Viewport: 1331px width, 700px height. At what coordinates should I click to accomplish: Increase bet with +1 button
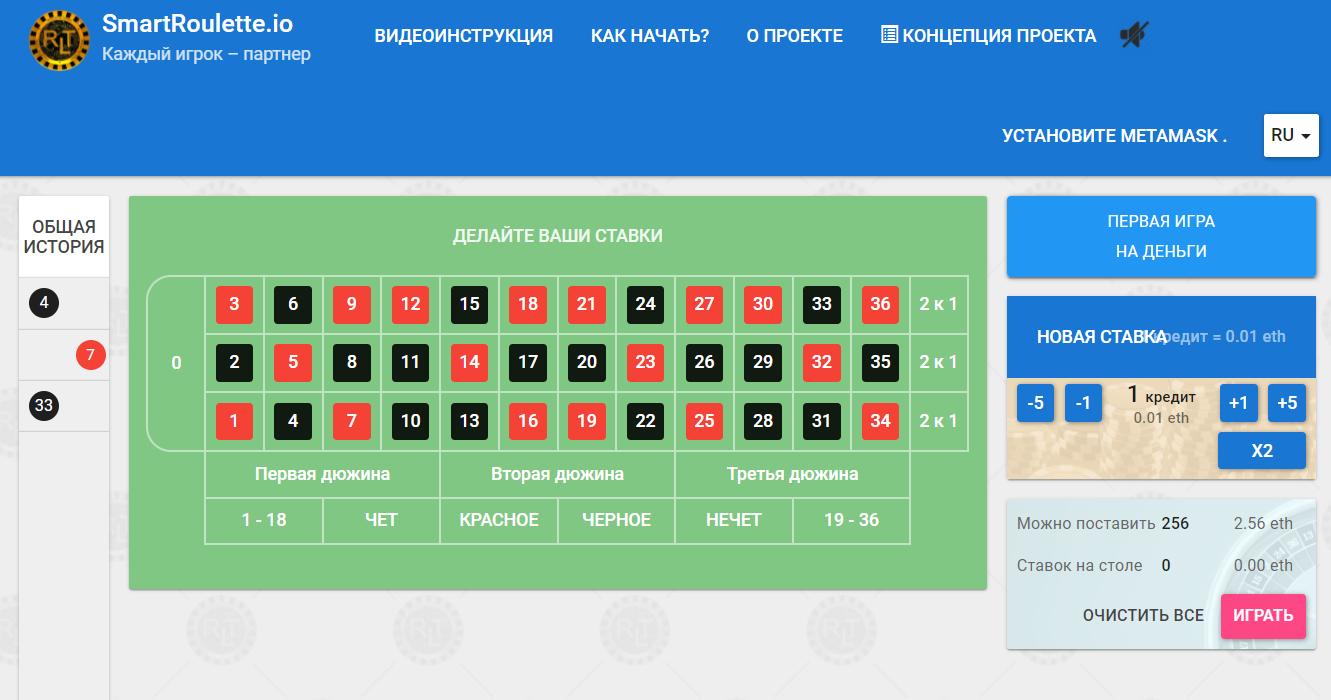click(x=1238, y=403)
